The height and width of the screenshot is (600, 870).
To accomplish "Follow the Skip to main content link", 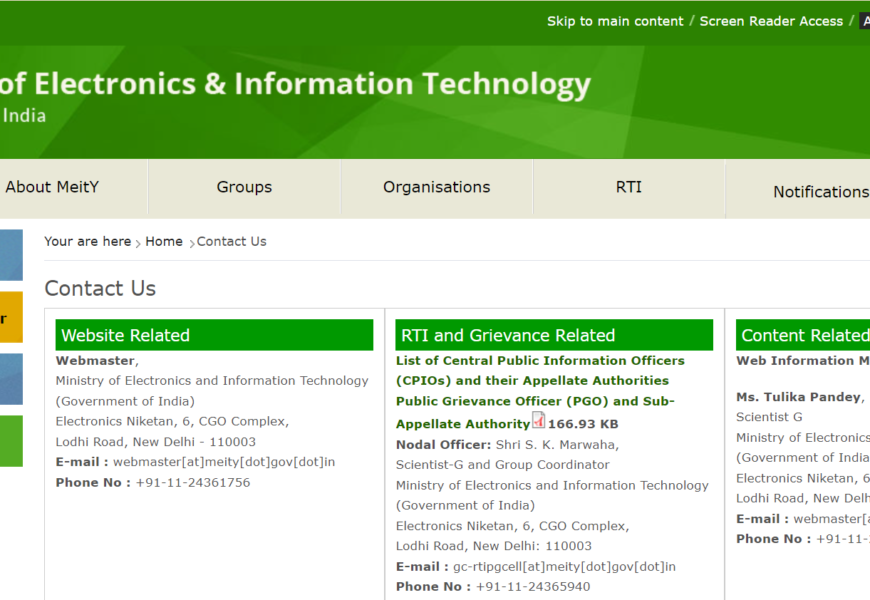I will [615, 21].
